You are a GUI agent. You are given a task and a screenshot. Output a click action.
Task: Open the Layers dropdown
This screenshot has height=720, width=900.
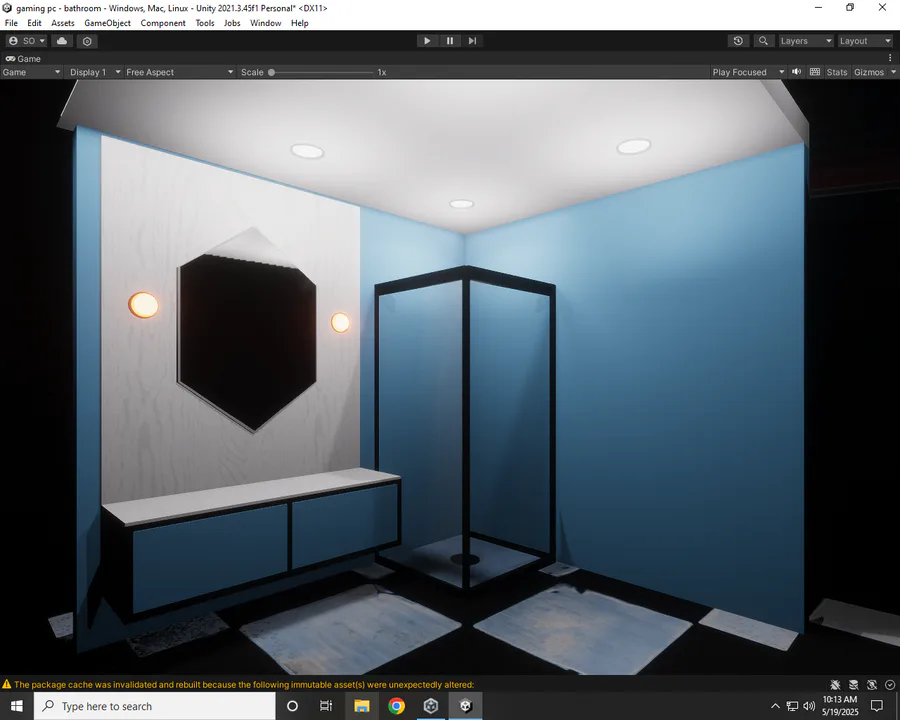point(805,41)
